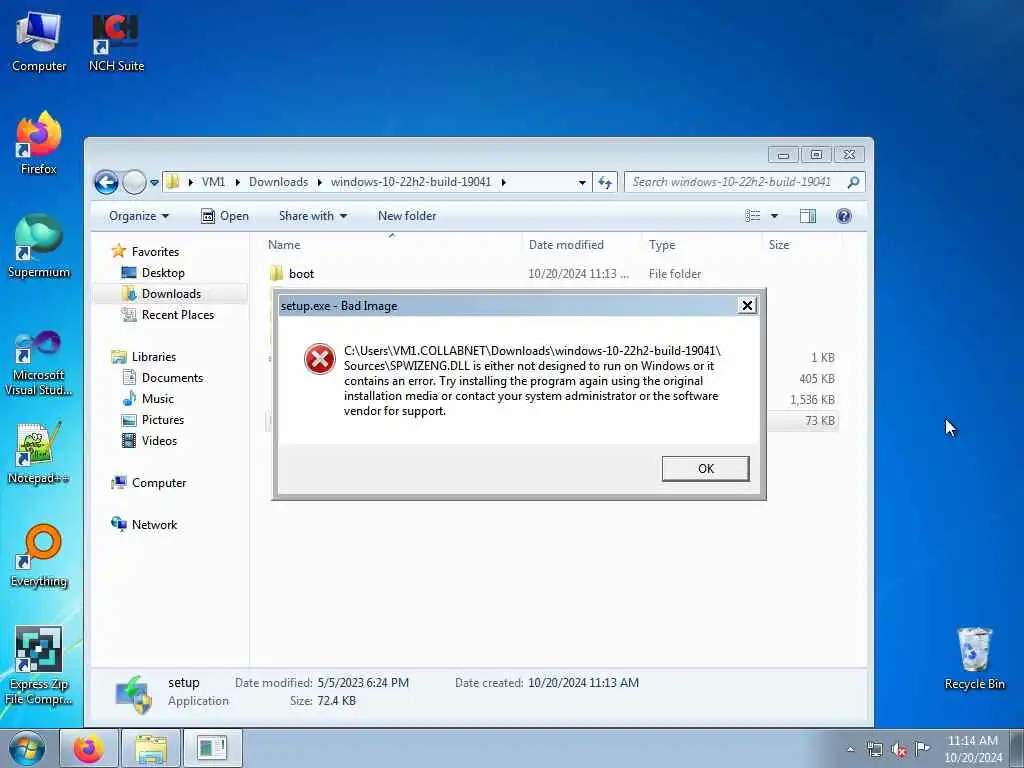Select the Documents library
Viewport: 1024px width, 768px height.
click(x=172, y=377)
